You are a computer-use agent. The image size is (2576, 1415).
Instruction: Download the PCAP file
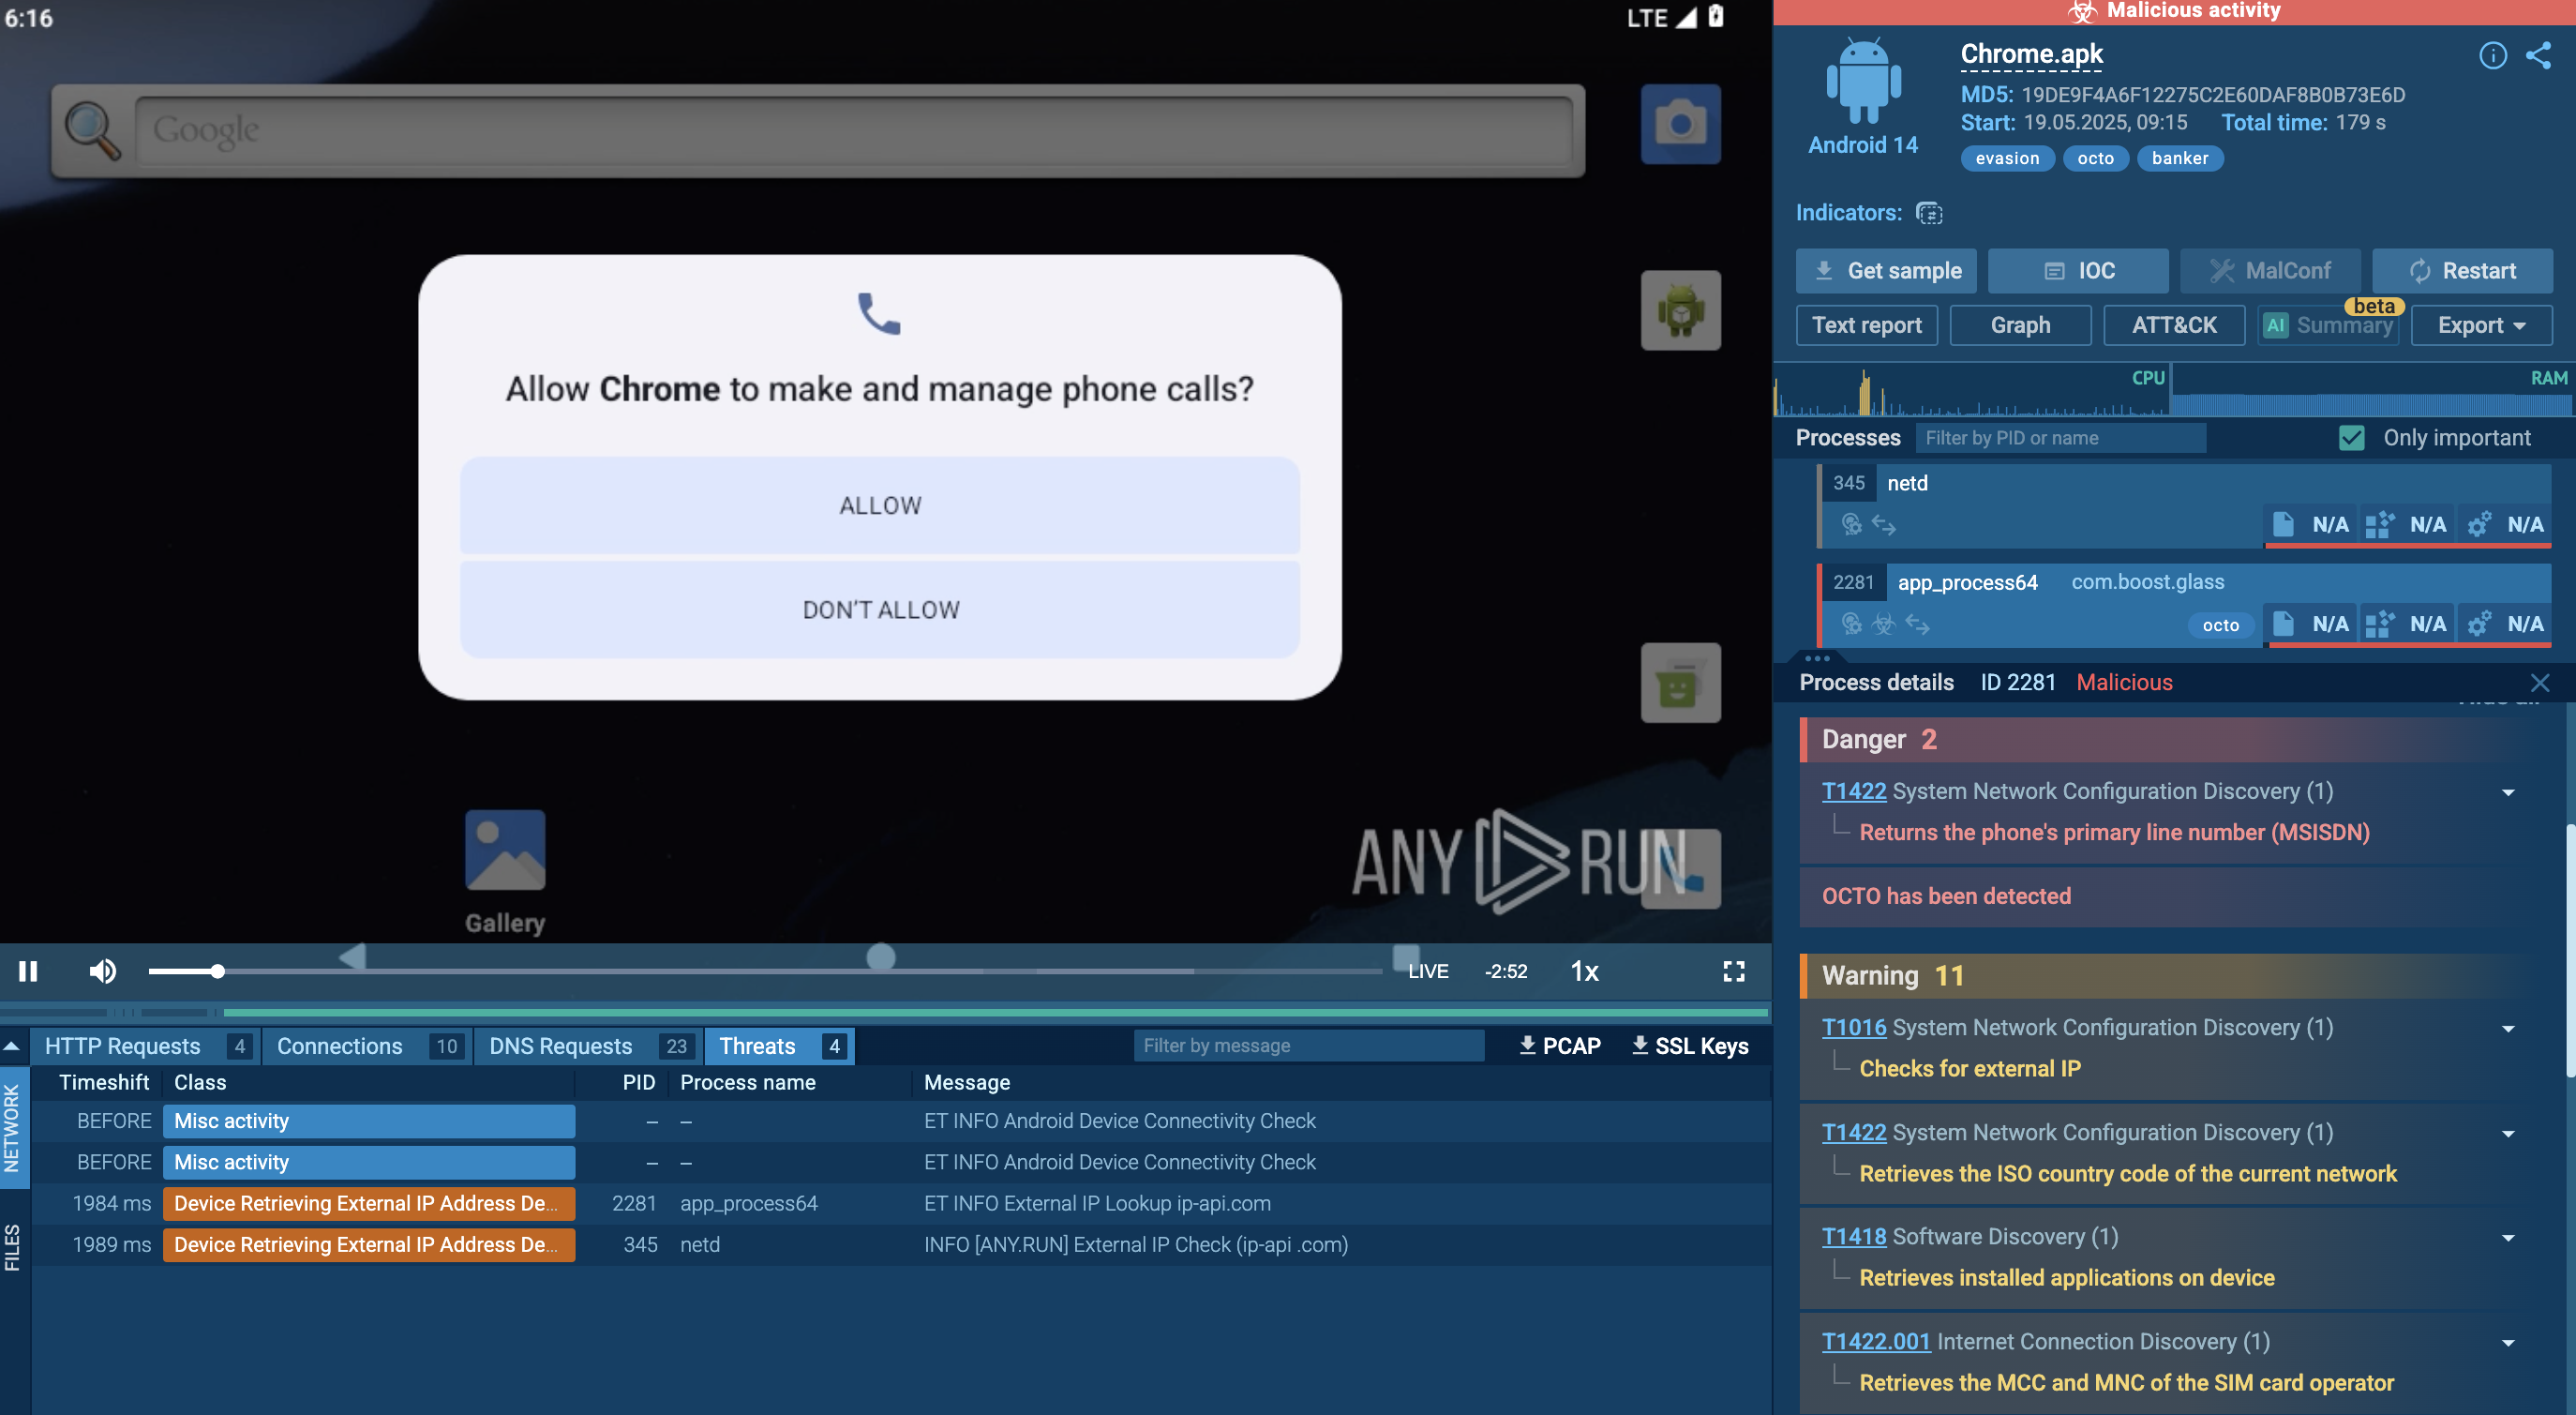click(1559, 1046)
